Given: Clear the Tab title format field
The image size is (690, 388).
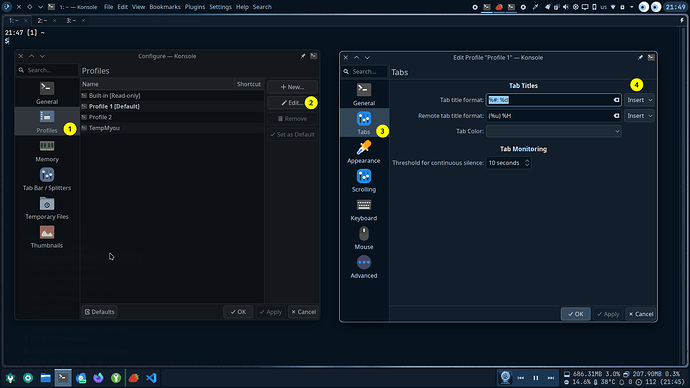Looking at the screenshot, I should click(x=616, y=100).
